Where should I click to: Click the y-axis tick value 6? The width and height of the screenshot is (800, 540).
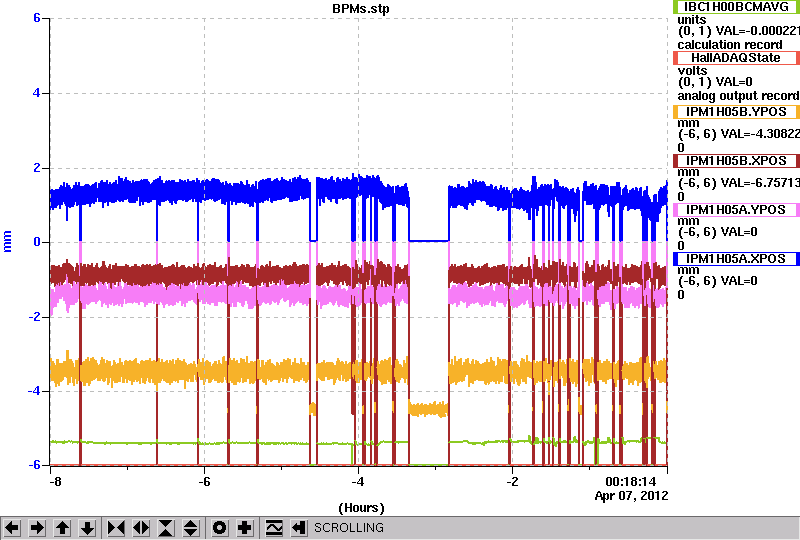coord(37,18)
